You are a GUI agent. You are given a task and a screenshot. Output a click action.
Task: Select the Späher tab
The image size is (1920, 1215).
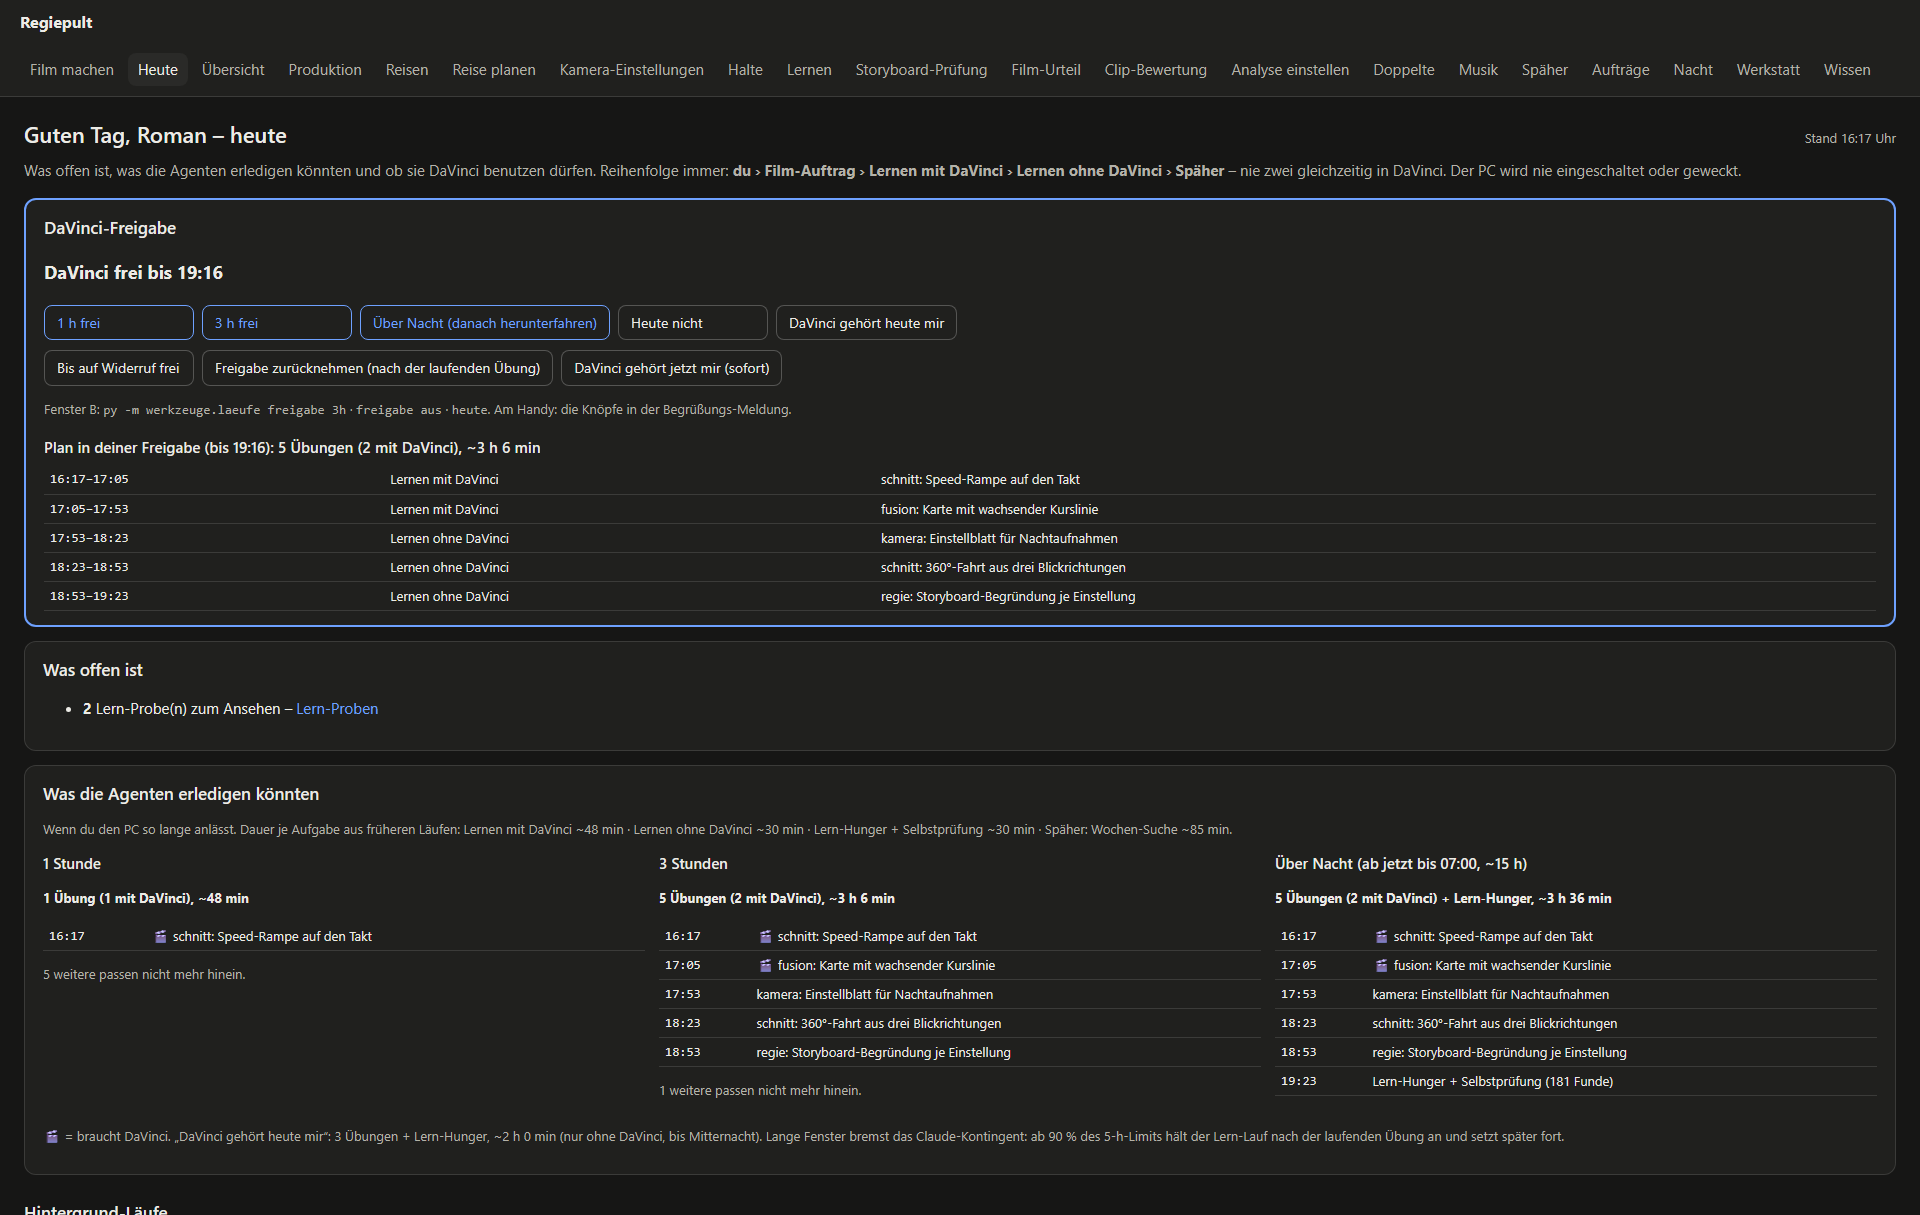click(x=1545, y=70)
